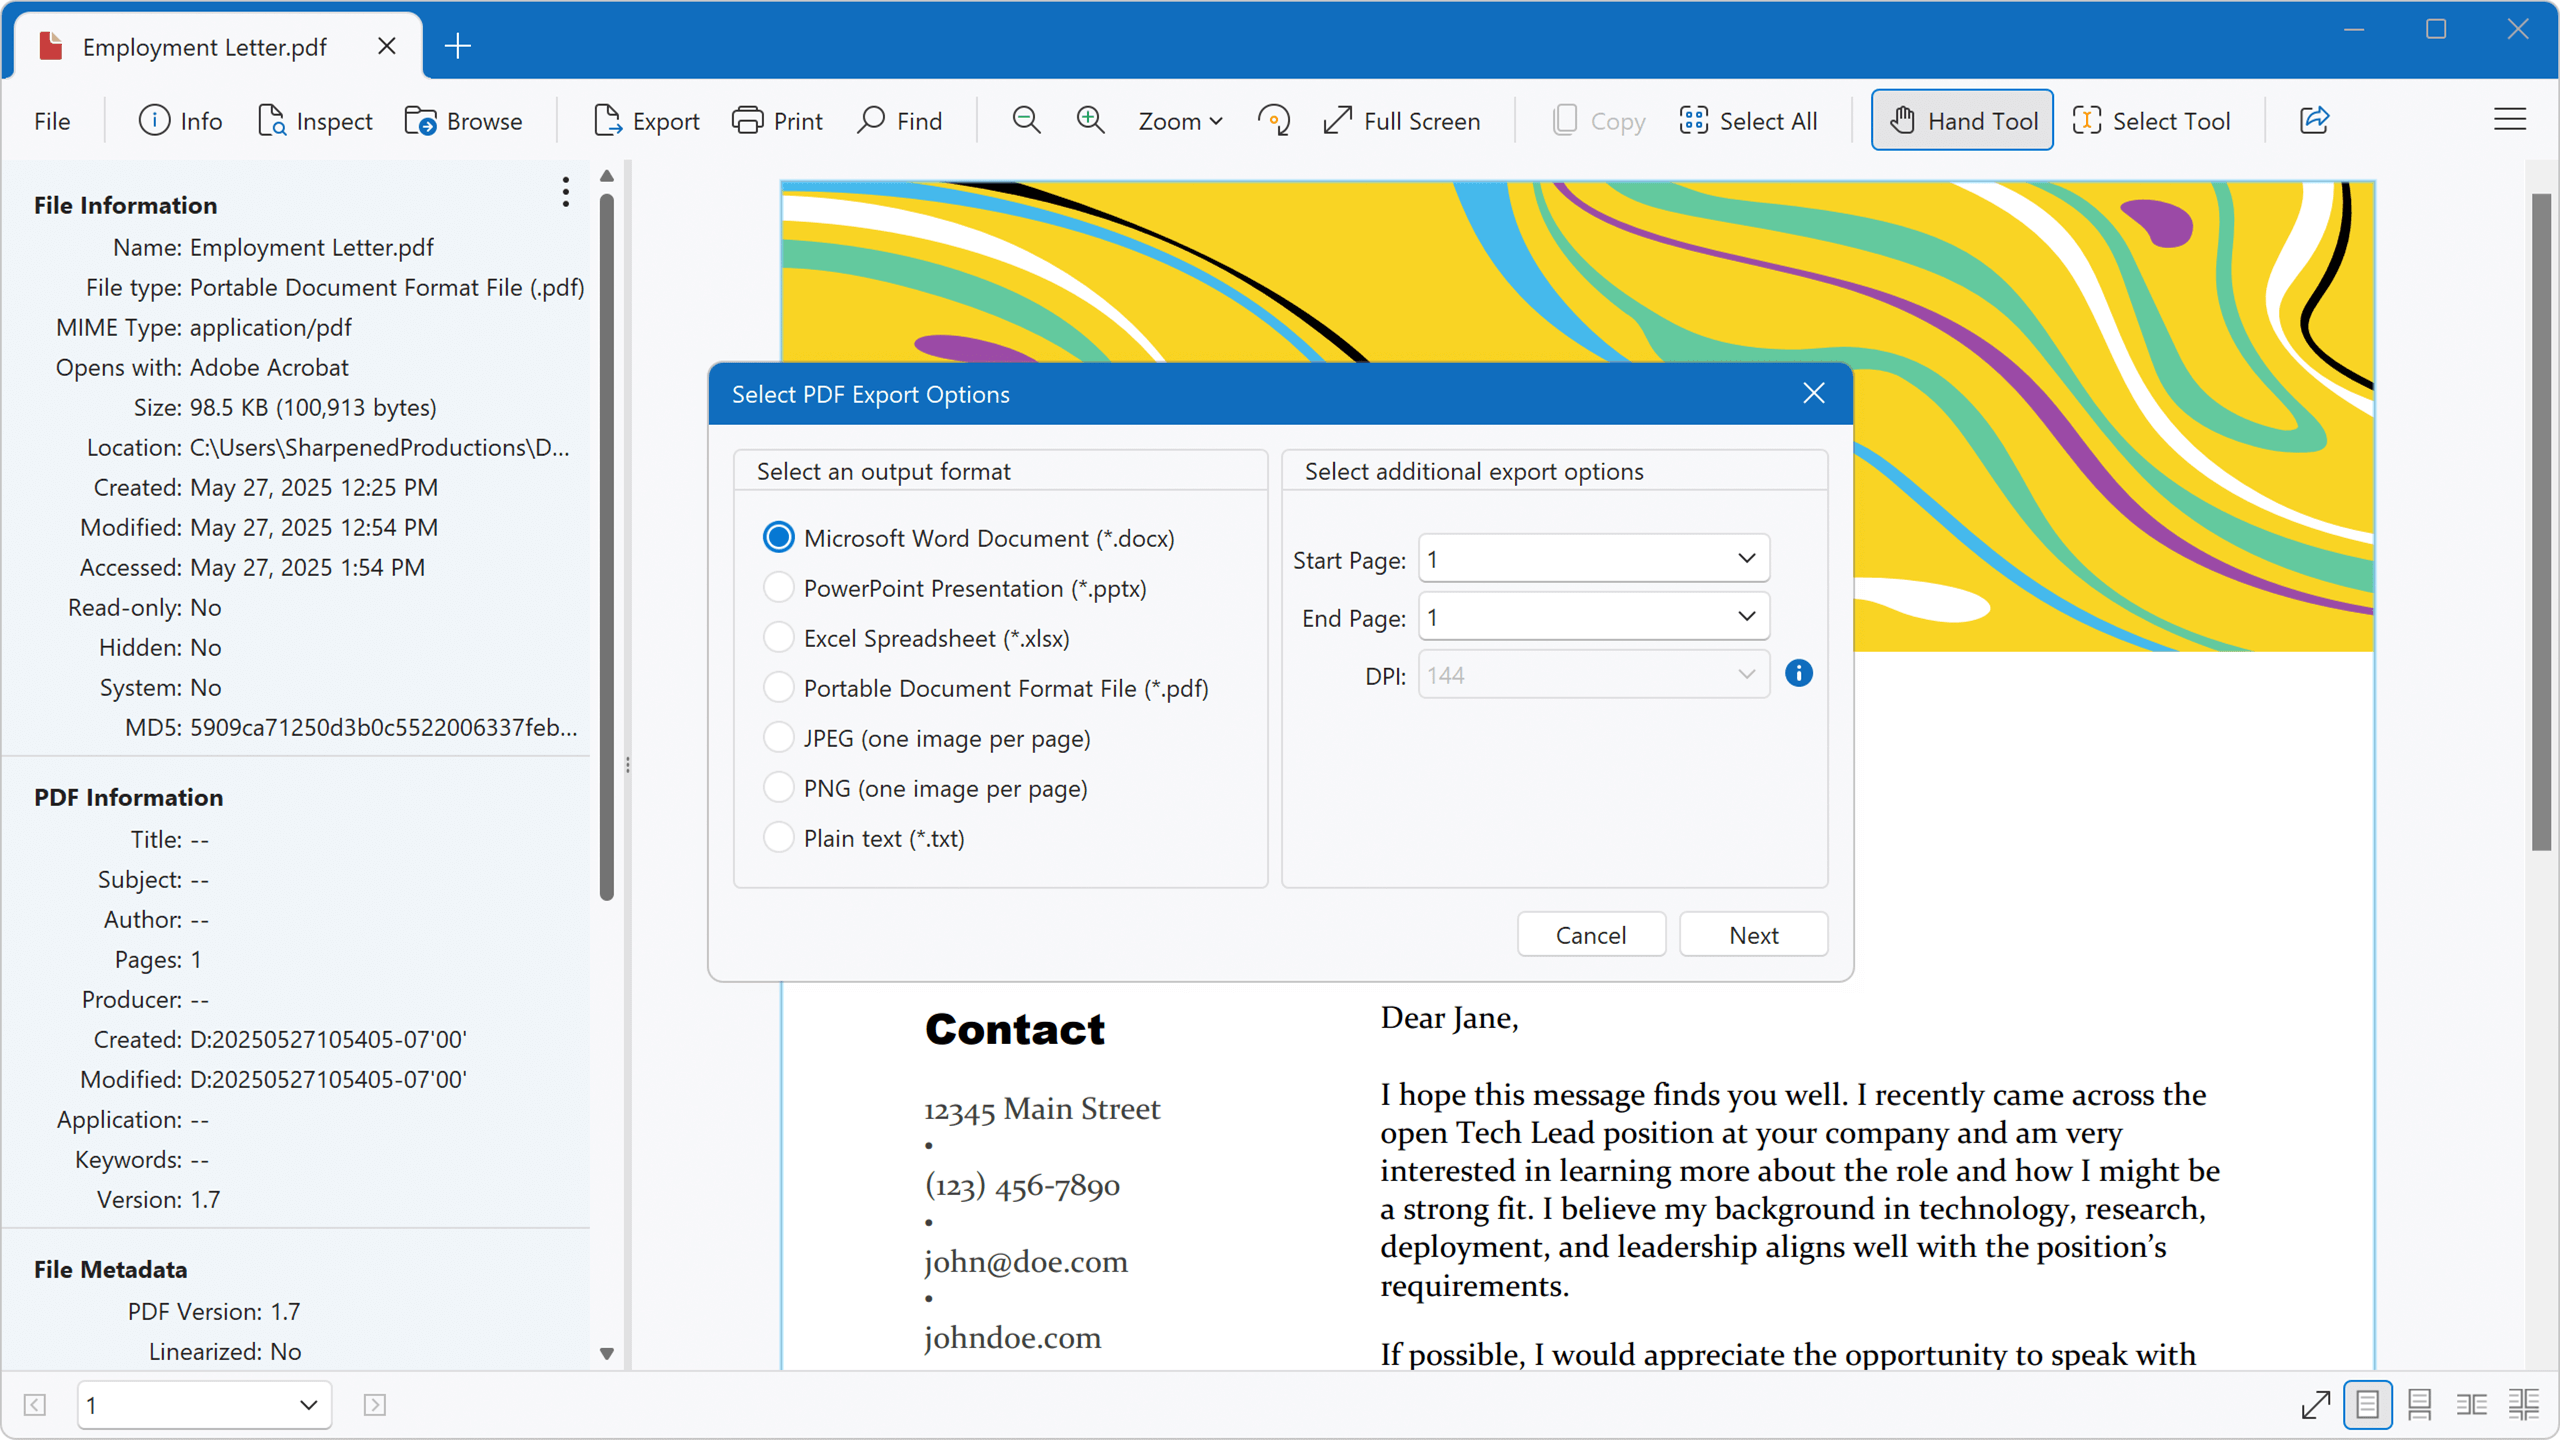Click the Share icon
This screenshot has height=1440, width=2560.
click(x=2315, y=119)
